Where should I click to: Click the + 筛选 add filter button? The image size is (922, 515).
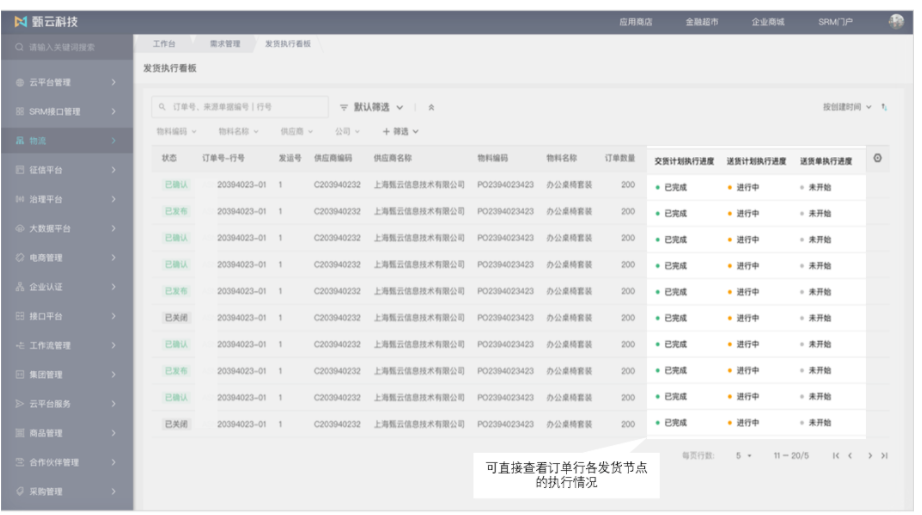tap(400, 132)
